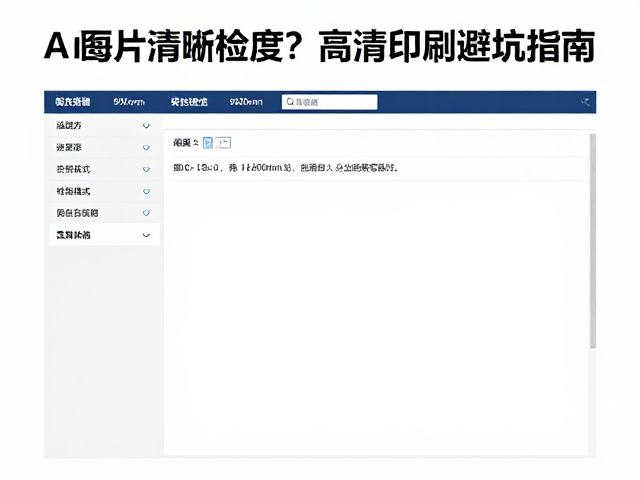Screen dimensions: 640x480
Task: Open the second bold item in the blue bar
Action: [189, 102]
